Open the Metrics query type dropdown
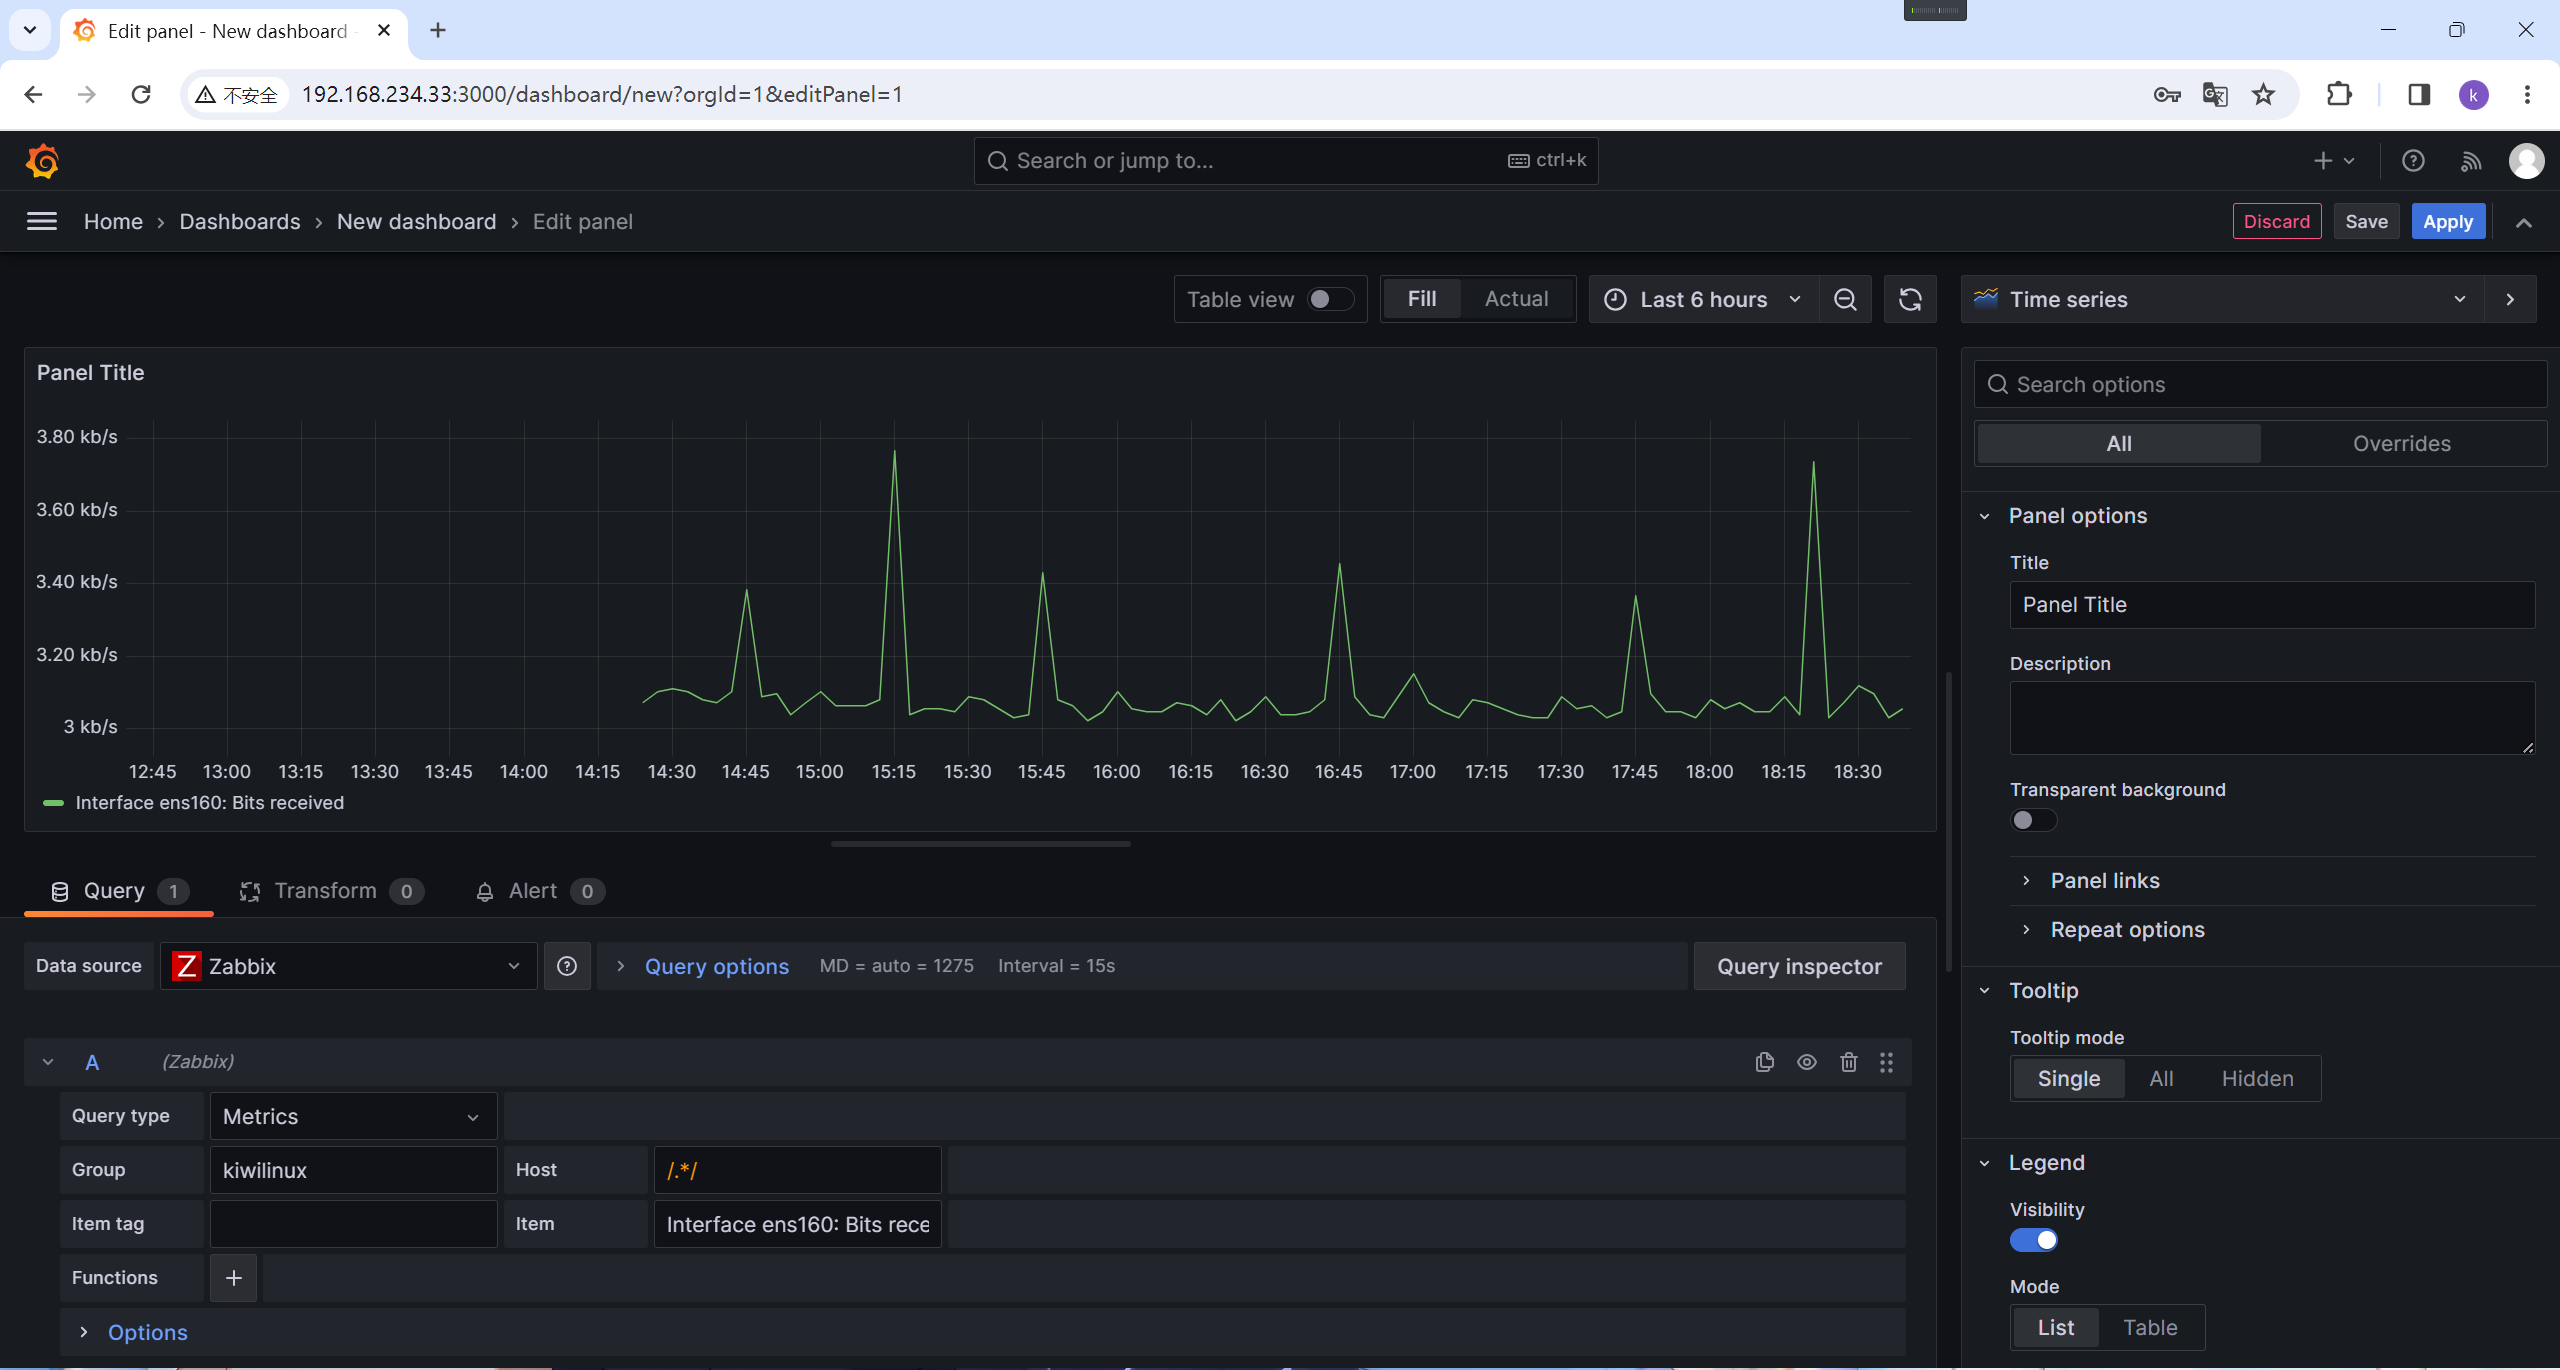The width and height of the screenshot is (2560, 1370). [x=353, y=1116]
